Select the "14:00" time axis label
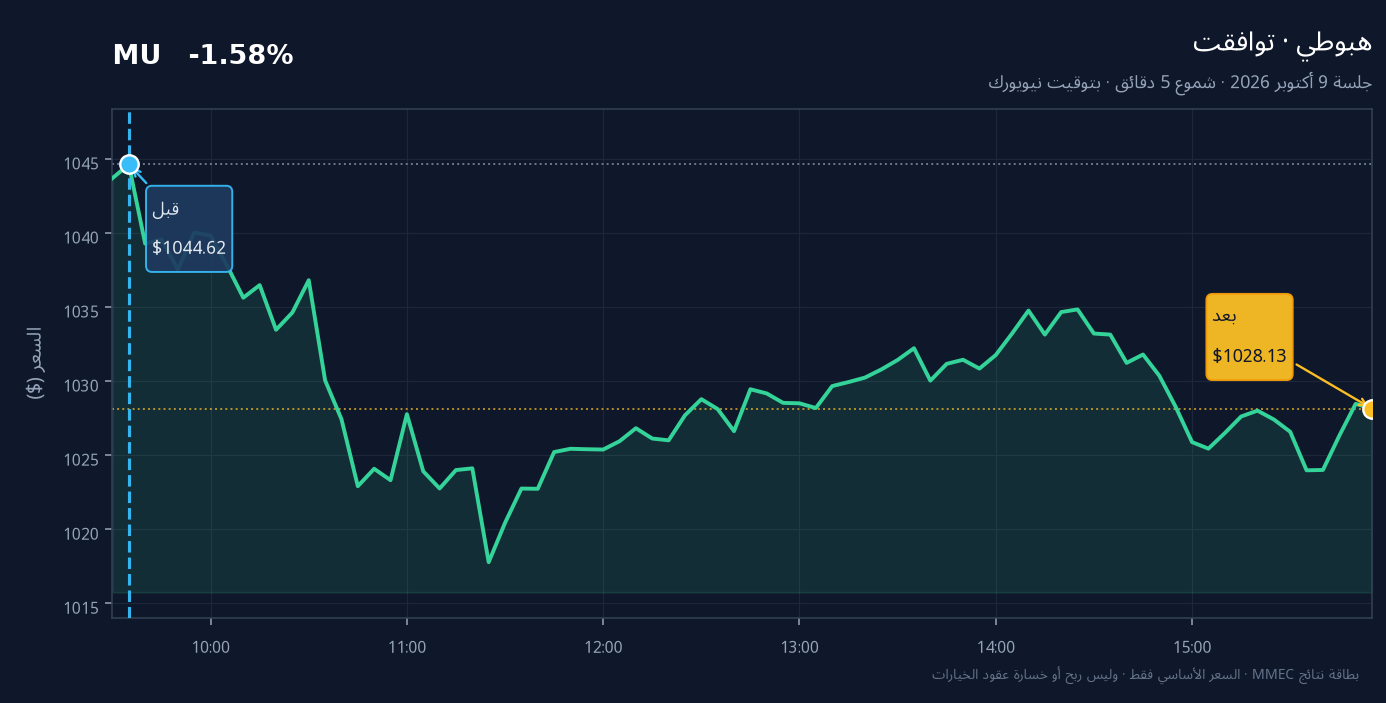 [996, 647]
